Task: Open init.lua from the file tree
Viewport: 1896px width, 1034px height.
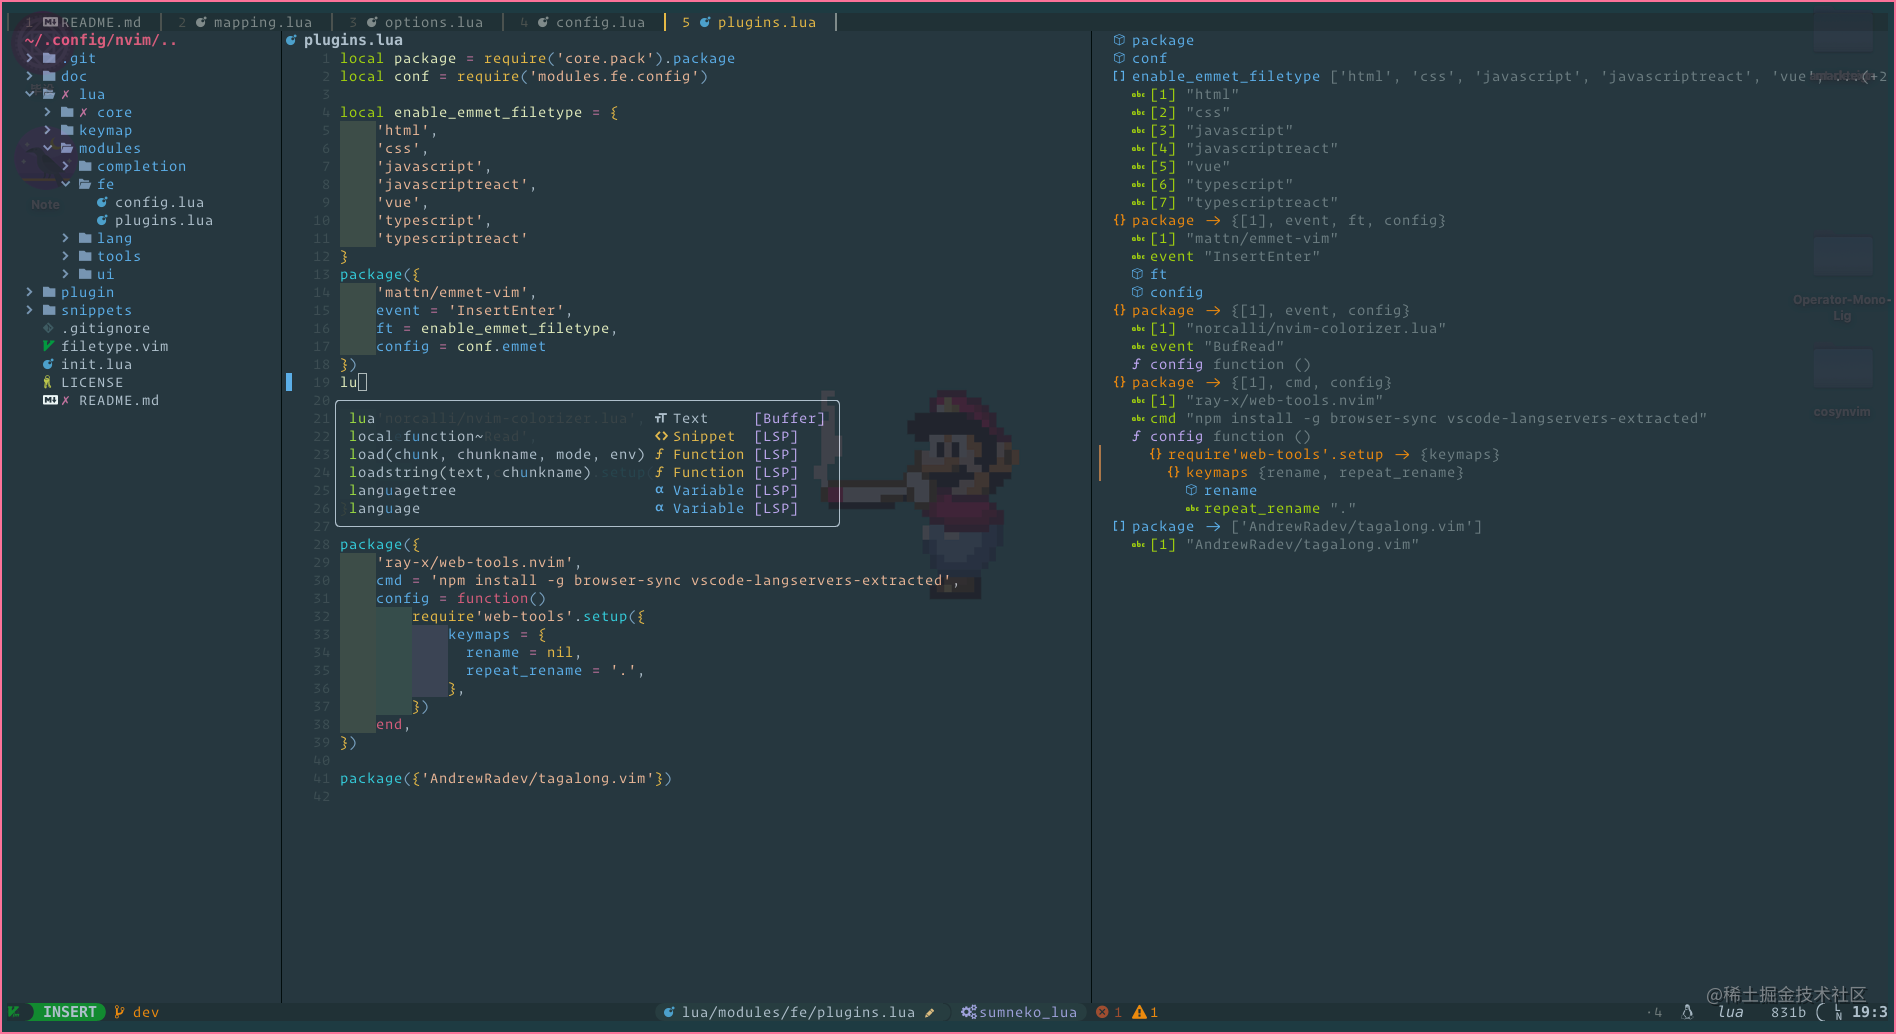Action: [96, 364]
